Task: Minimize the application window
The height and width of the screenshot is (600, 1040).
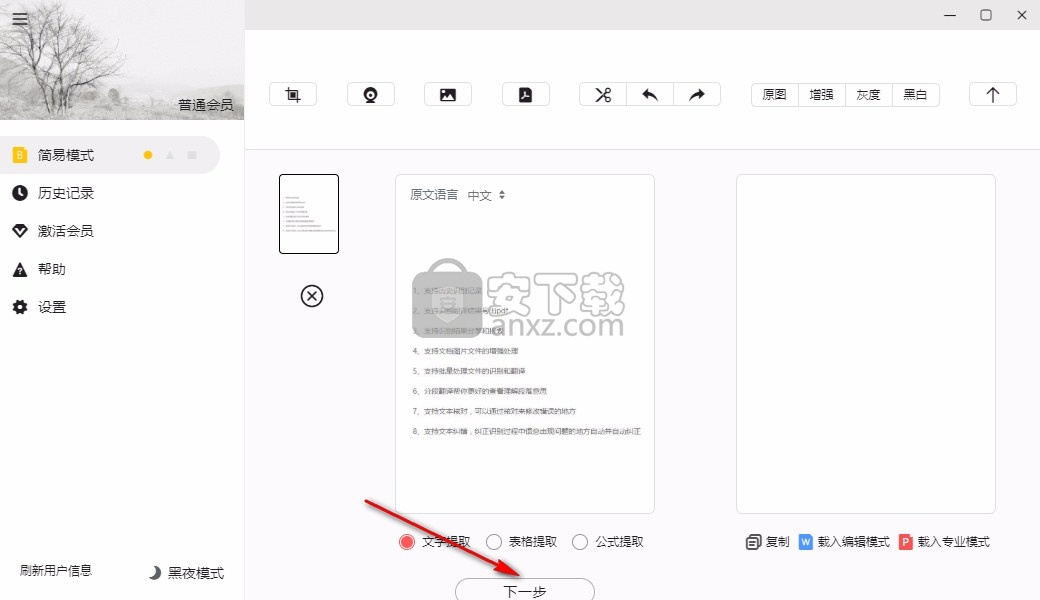Action: point(950,15)
